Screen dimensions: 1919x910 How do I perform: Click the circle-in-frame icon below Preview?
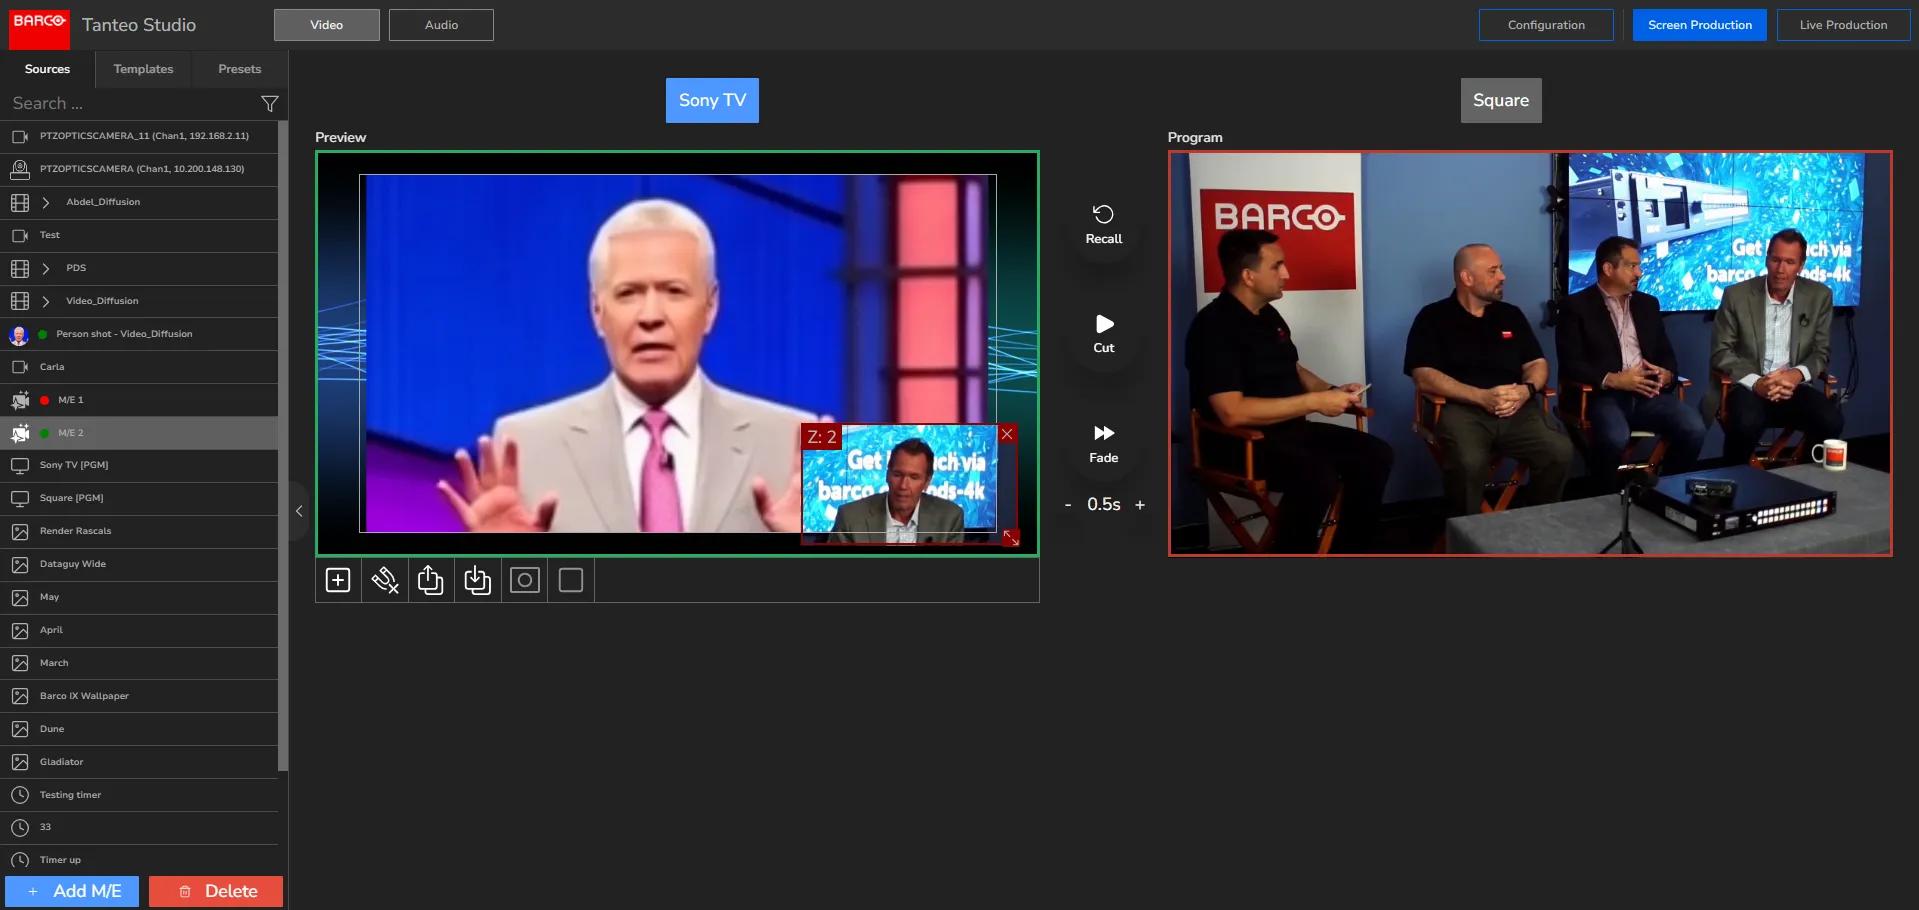pos(525,580)
